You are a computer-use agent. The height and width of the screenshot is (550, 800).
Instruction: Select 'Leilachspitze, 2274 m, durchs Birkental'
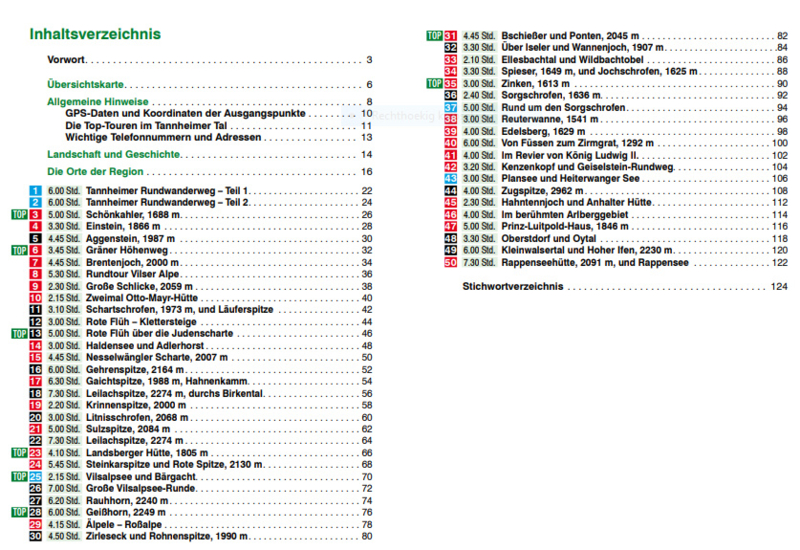tap(174, 393)
